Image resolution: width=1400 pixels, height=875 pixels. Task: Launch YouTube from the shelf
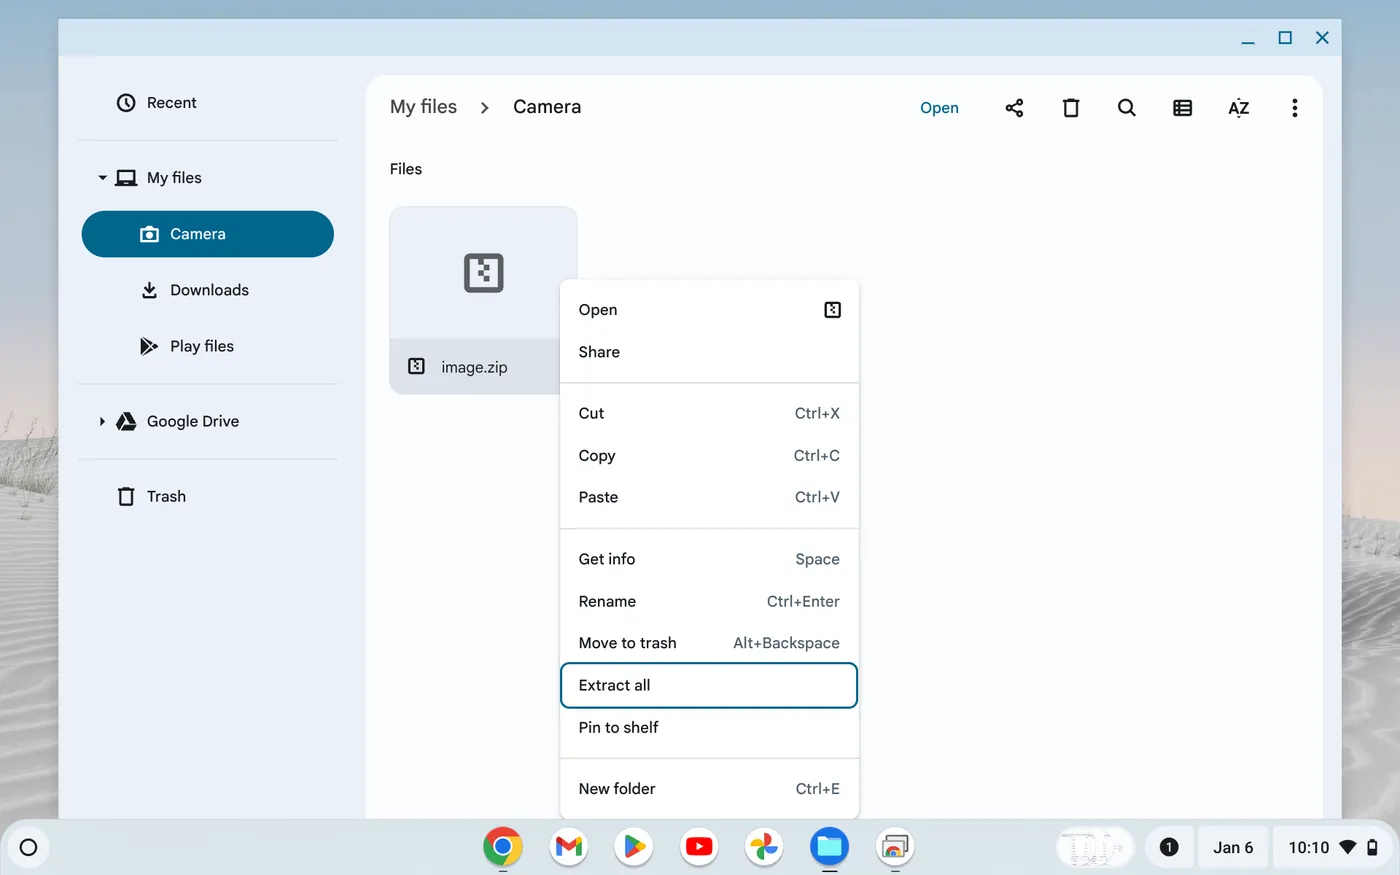(699, 847)
